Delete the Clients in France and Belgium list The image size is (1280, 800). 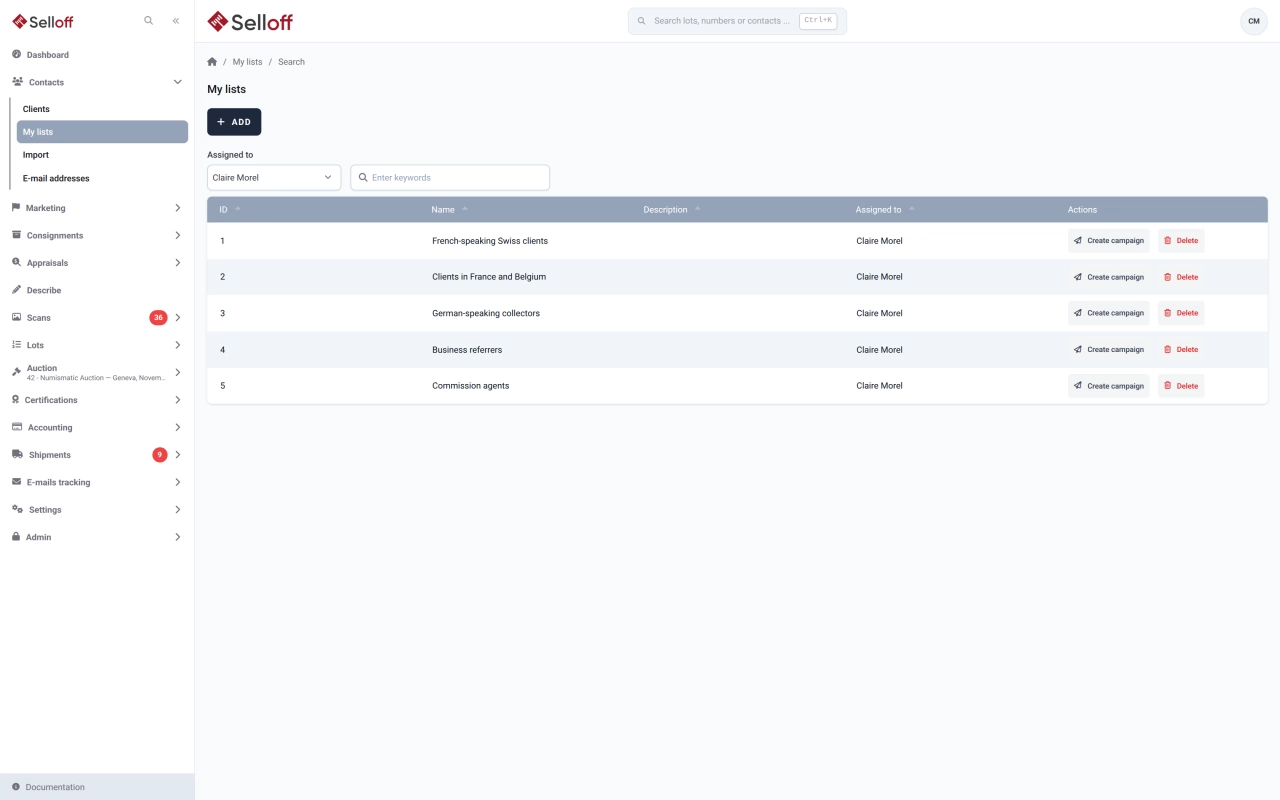tap(1181, 277)
